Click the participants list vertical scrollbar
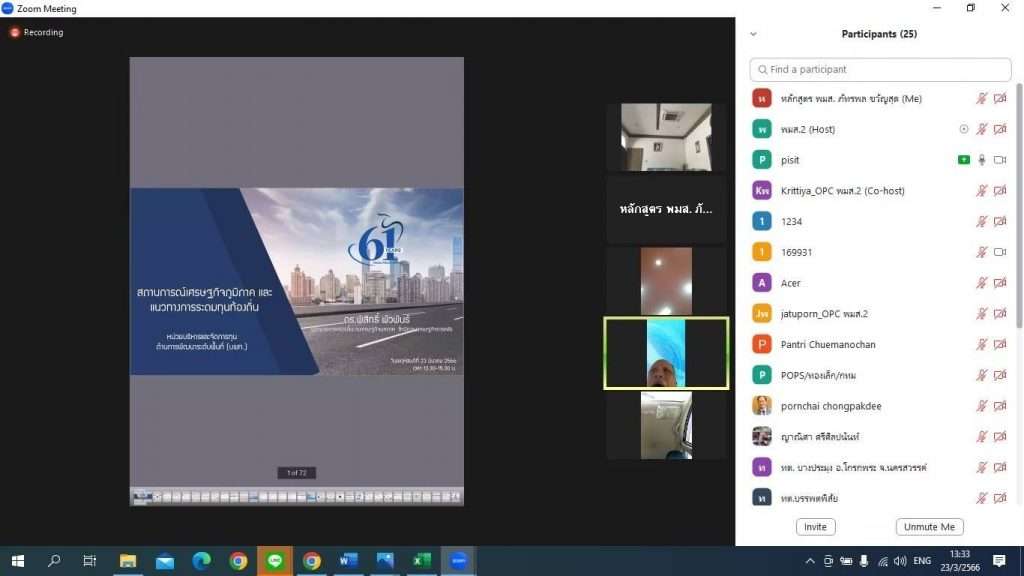Image resolution: width=1024 pixels, height=576 pixels. 1018,200
